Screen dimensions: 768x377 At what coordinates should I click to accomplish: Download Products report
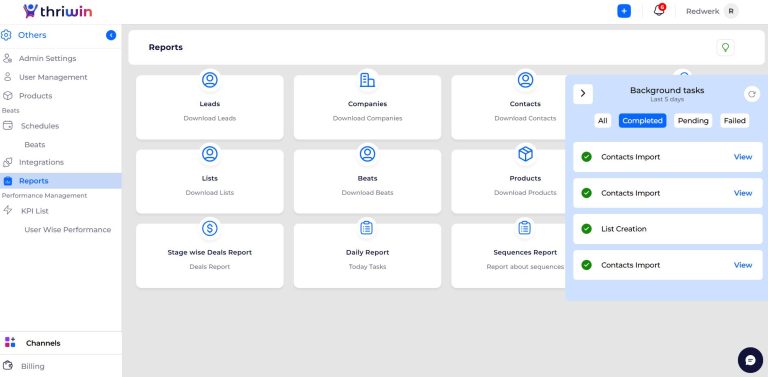(x=525, y=193)
